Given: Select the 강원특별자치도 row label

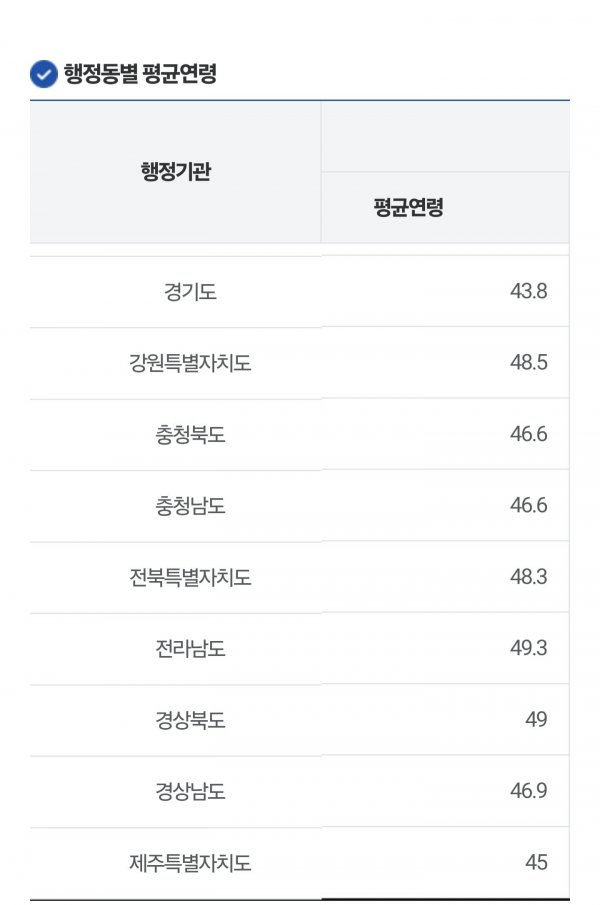Looking at the screenshot, I should tap(190, 363).
